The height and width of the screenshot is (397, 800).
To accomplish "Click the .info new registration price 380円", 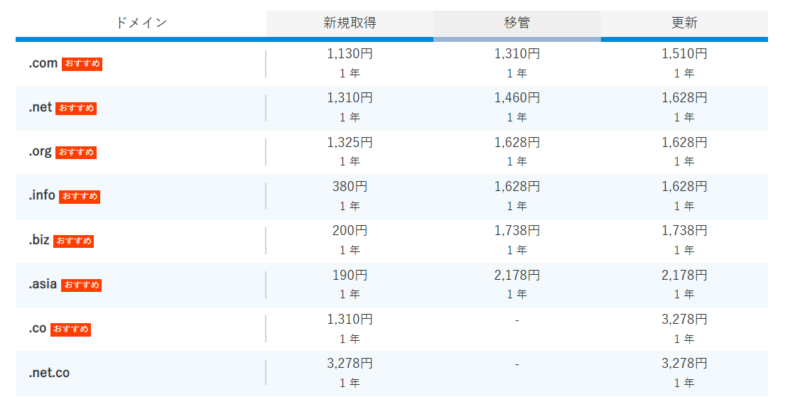I will (350, 187).
